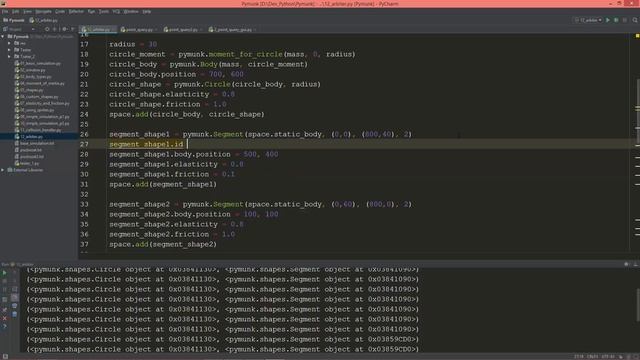Select the 12_arbiter.py editor tab
640x360 pixels.
coord(99,29)
